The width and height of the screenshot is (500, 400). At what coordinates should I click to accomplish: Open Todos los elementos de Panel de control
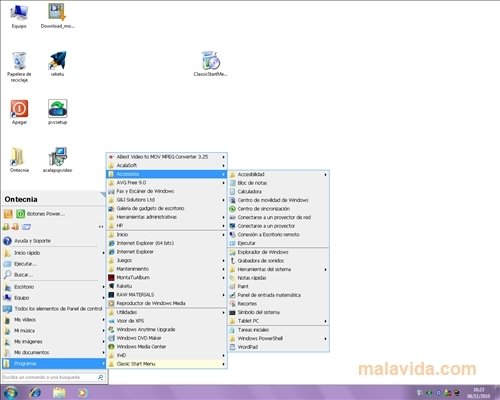tap(53, 309)
